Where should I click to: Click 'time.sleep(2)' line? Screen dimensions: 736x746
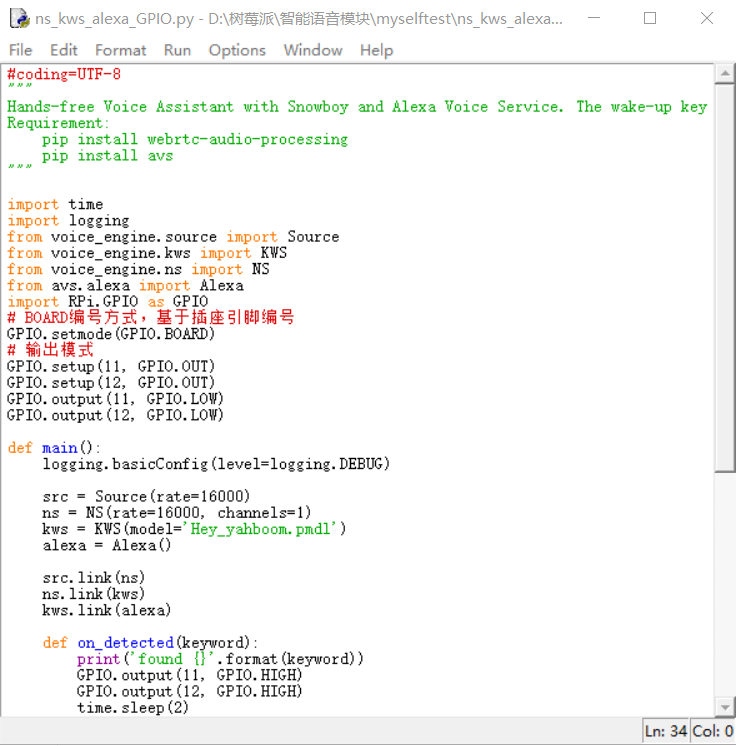pyautogui.click(x=133, y=707)
